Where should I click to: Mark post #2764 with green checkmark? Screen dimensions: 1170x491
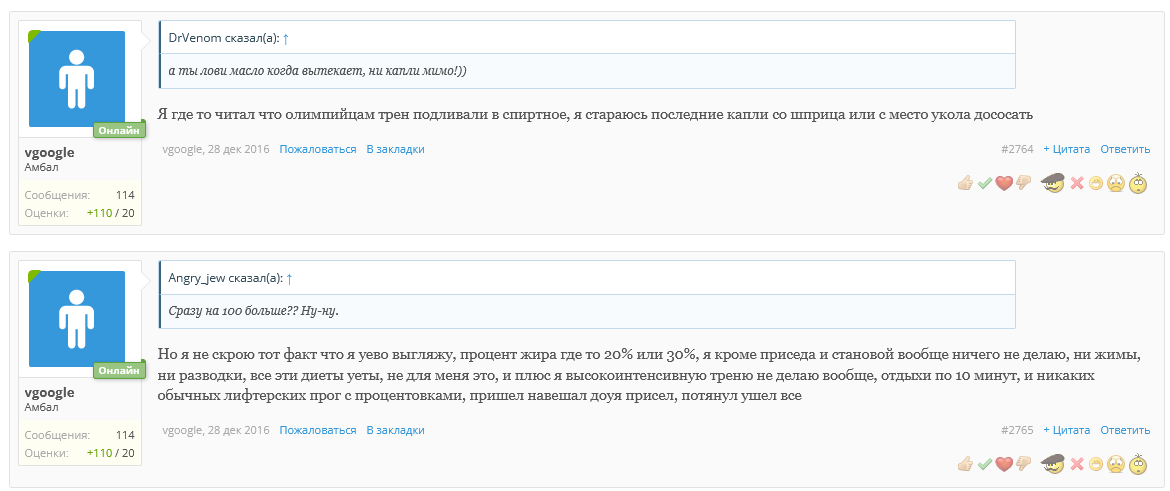point(985,183)
